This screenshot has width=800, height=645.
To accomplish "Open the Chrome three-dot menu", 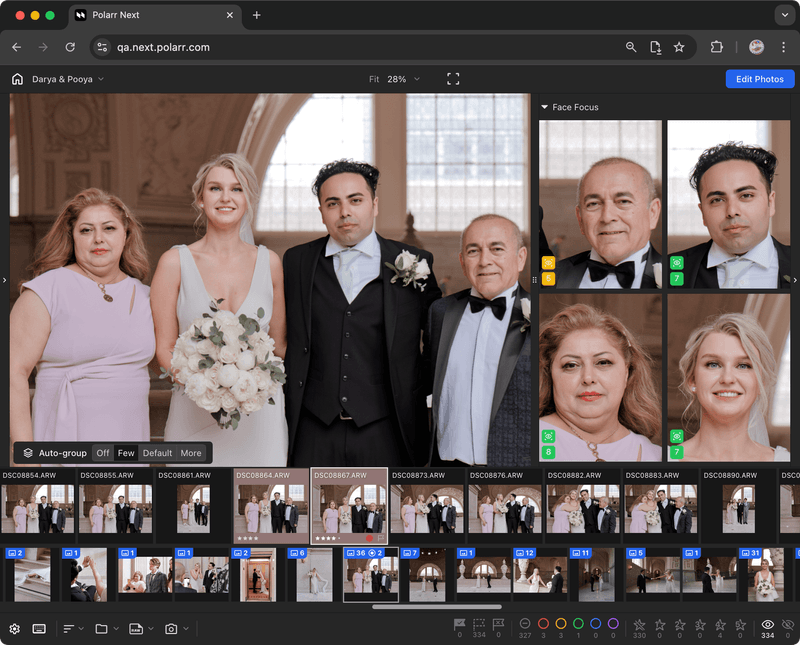I will coord(785,47).
